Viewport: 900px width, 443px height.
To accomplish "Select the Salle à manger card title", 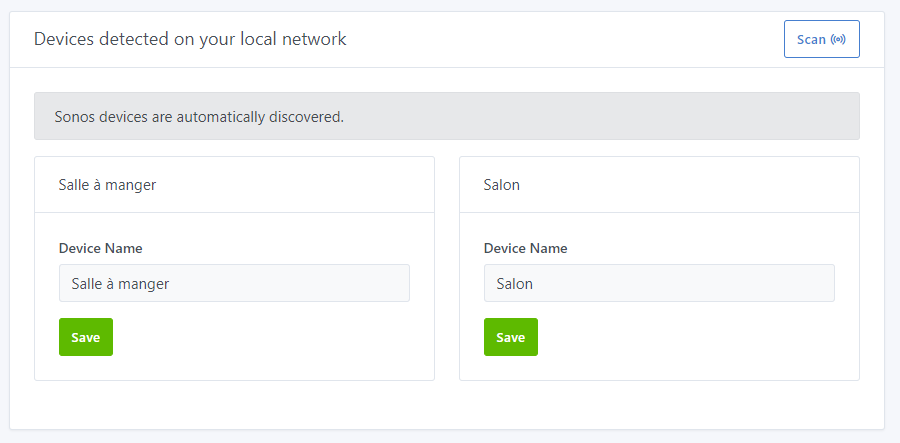I will click(107, 185).
